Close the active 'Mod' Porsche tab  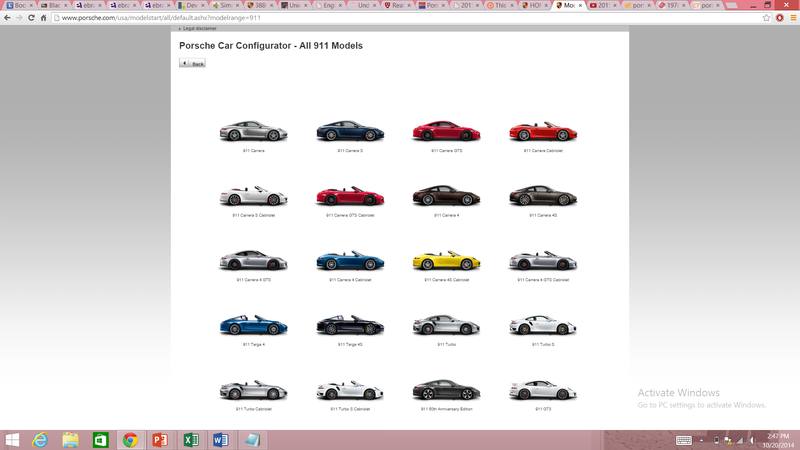[580, 5]
